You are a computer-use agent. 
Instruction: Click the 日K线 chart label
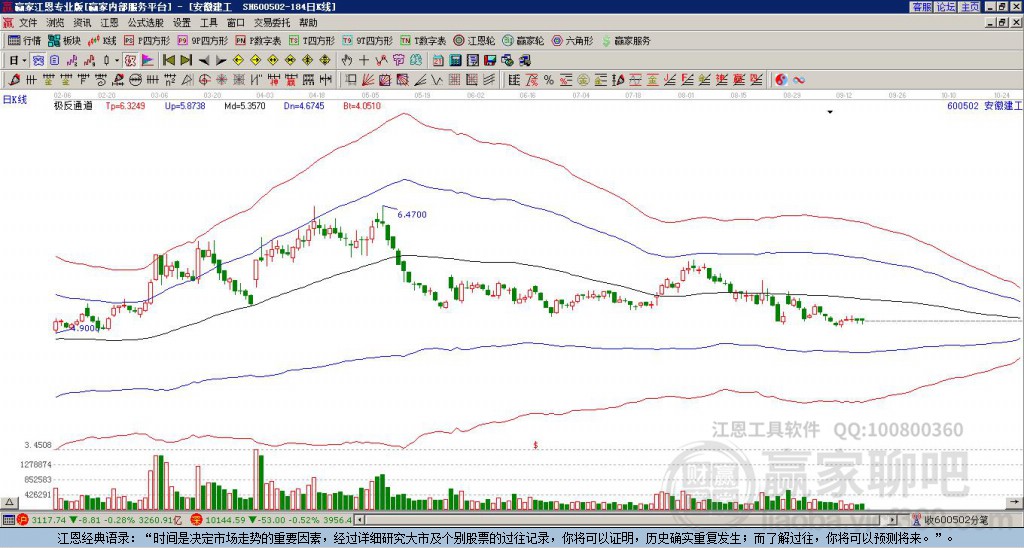point(15,100)
